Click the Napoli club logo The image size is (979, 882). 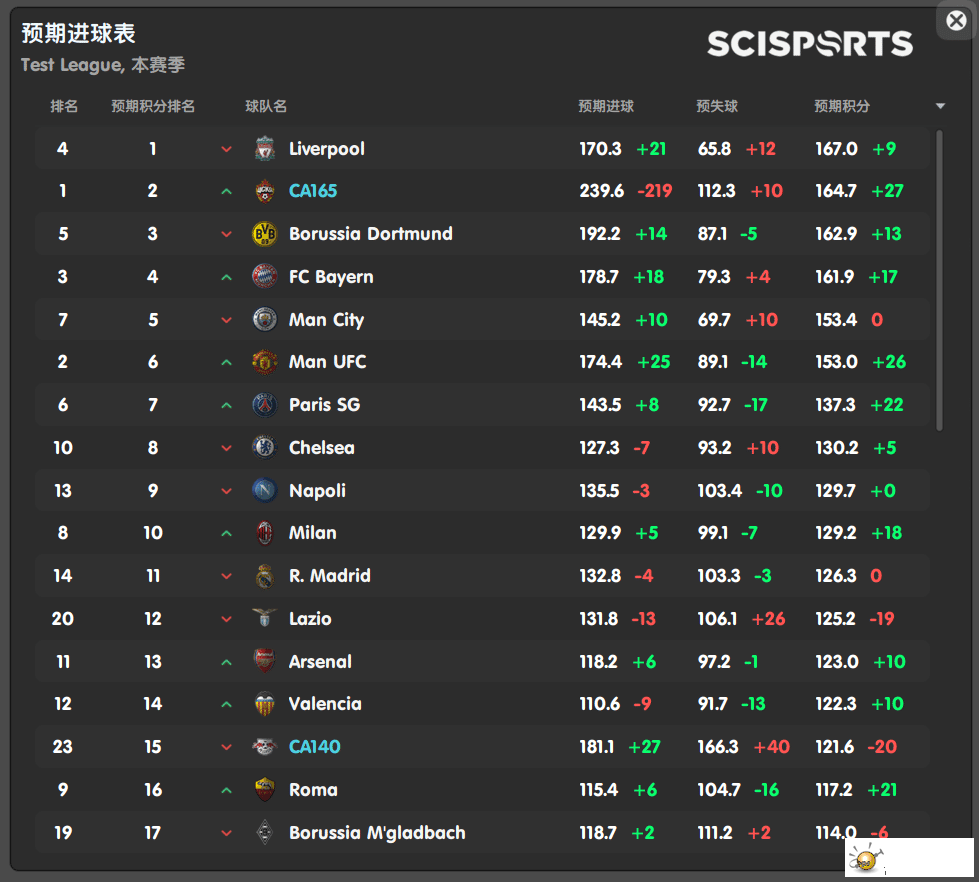coord(264,491)
